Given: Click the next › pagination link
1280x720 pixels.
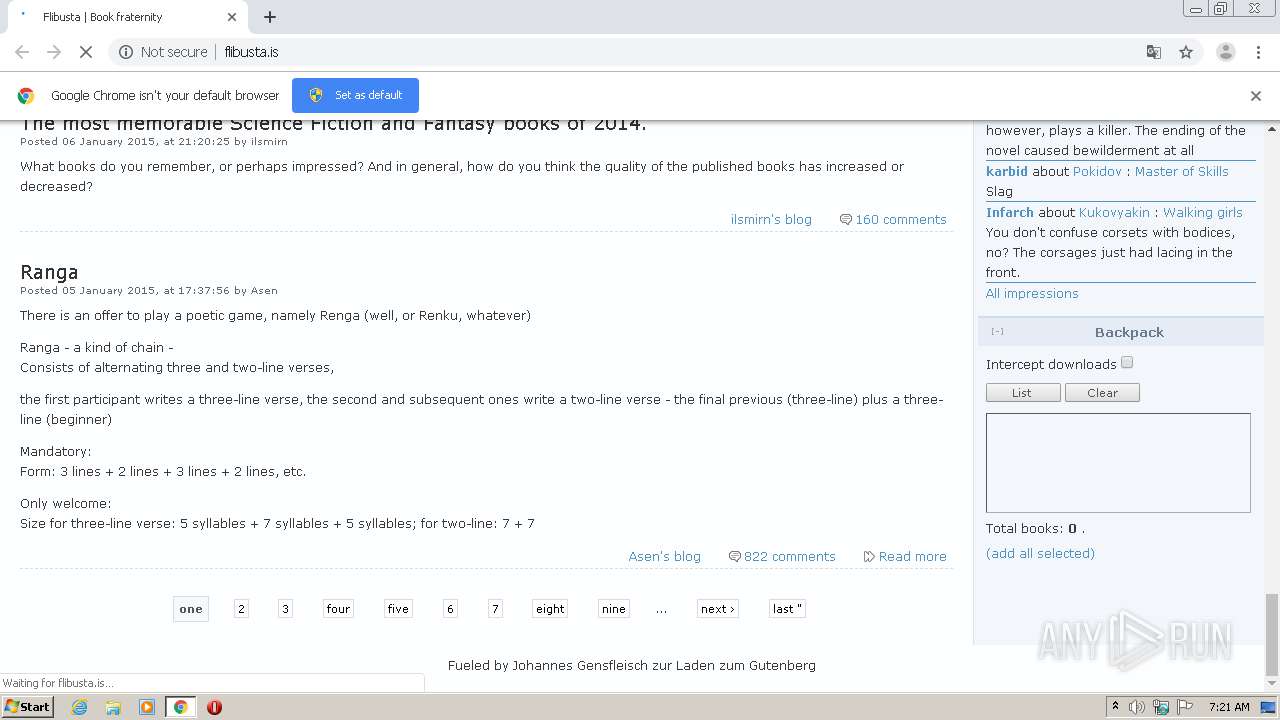Looking at the screenshot, I should (x=718, y=608).
